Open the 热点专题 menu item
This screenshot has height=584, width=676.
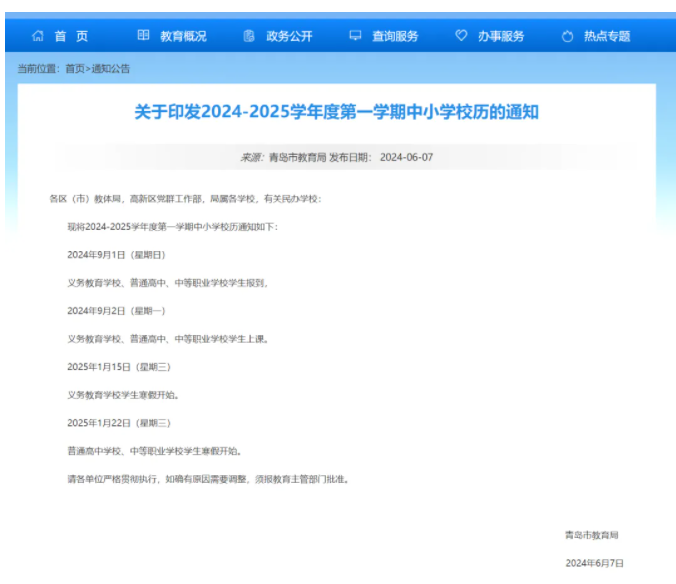(x=607, y=36)
